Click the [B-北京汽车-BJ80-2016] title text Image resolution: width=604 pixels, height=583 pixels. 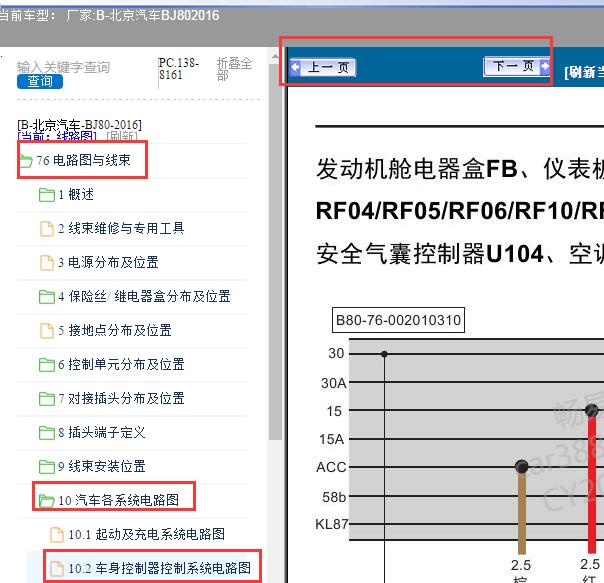(x=79, y=125)
